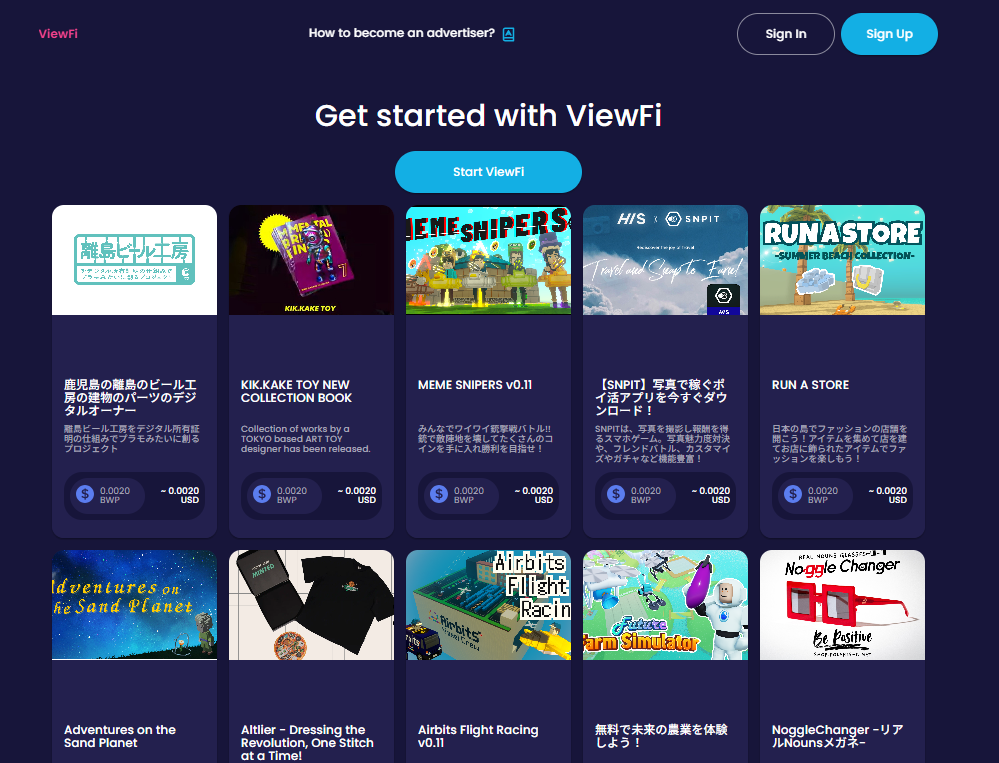Open the Airbits Flight Racing thumbnail

[489, 605]
